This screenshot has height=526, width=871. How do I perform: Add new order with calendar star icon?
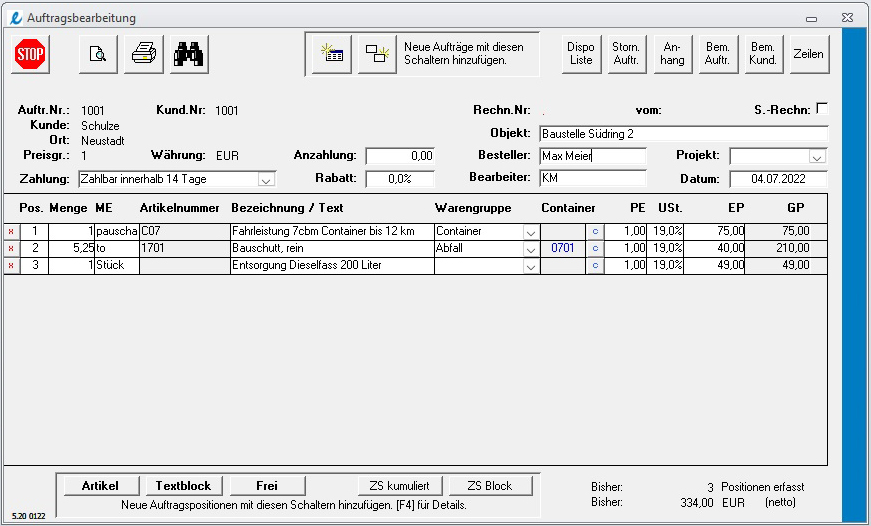click(x=332, y=54)
